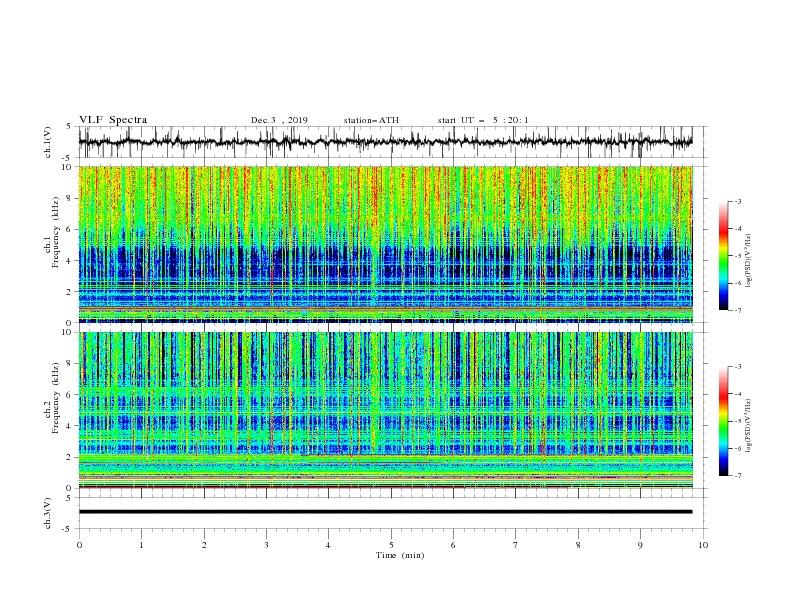Click the "-5" label on ch.2 color bar

click(738, 421)
